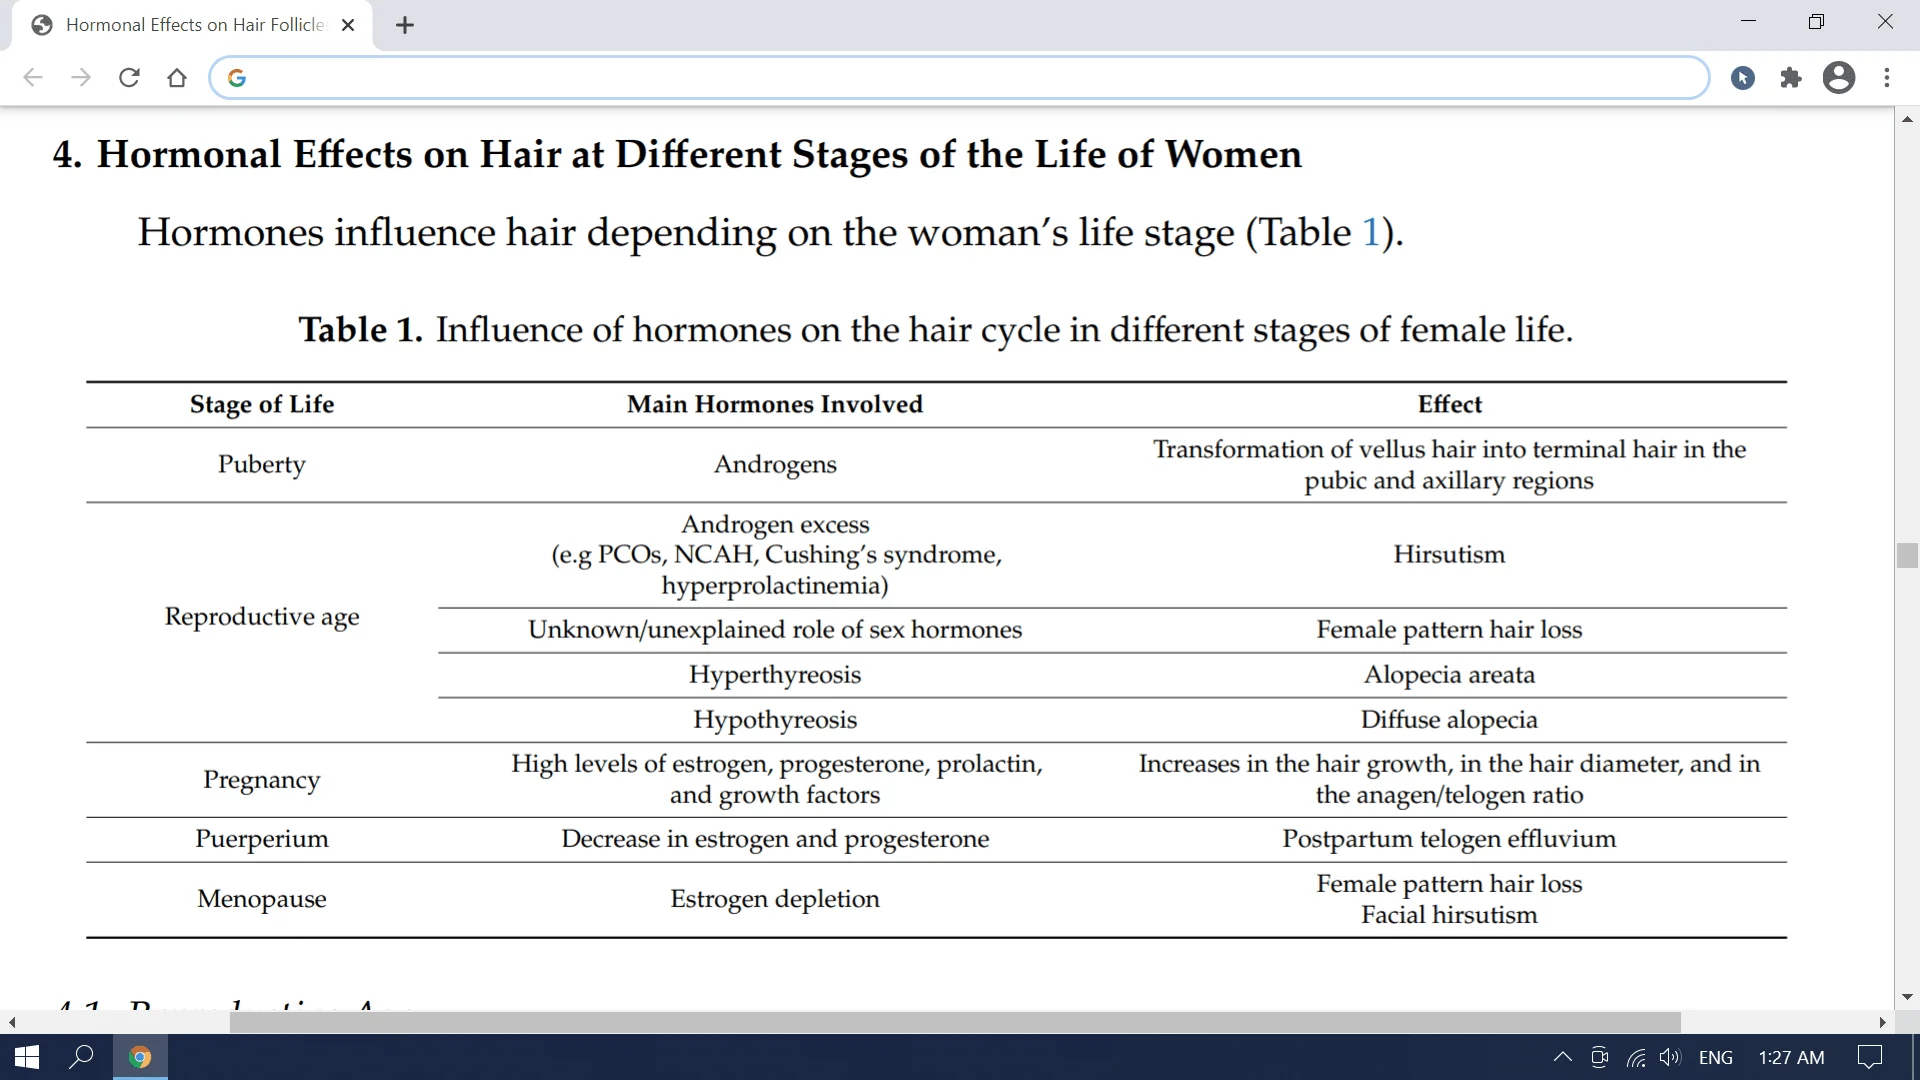Click the 'Facial hirsutism' text

pos(1449,915)
